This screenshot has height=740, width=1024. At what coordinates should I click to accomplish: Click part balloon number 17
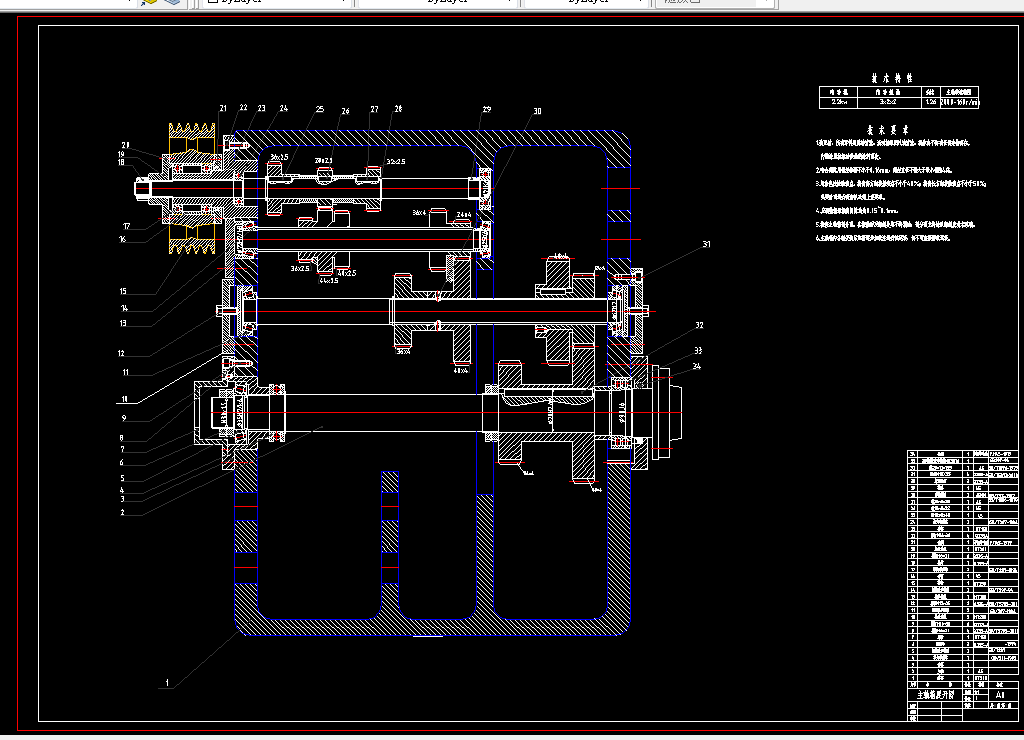tap(126, 227)
